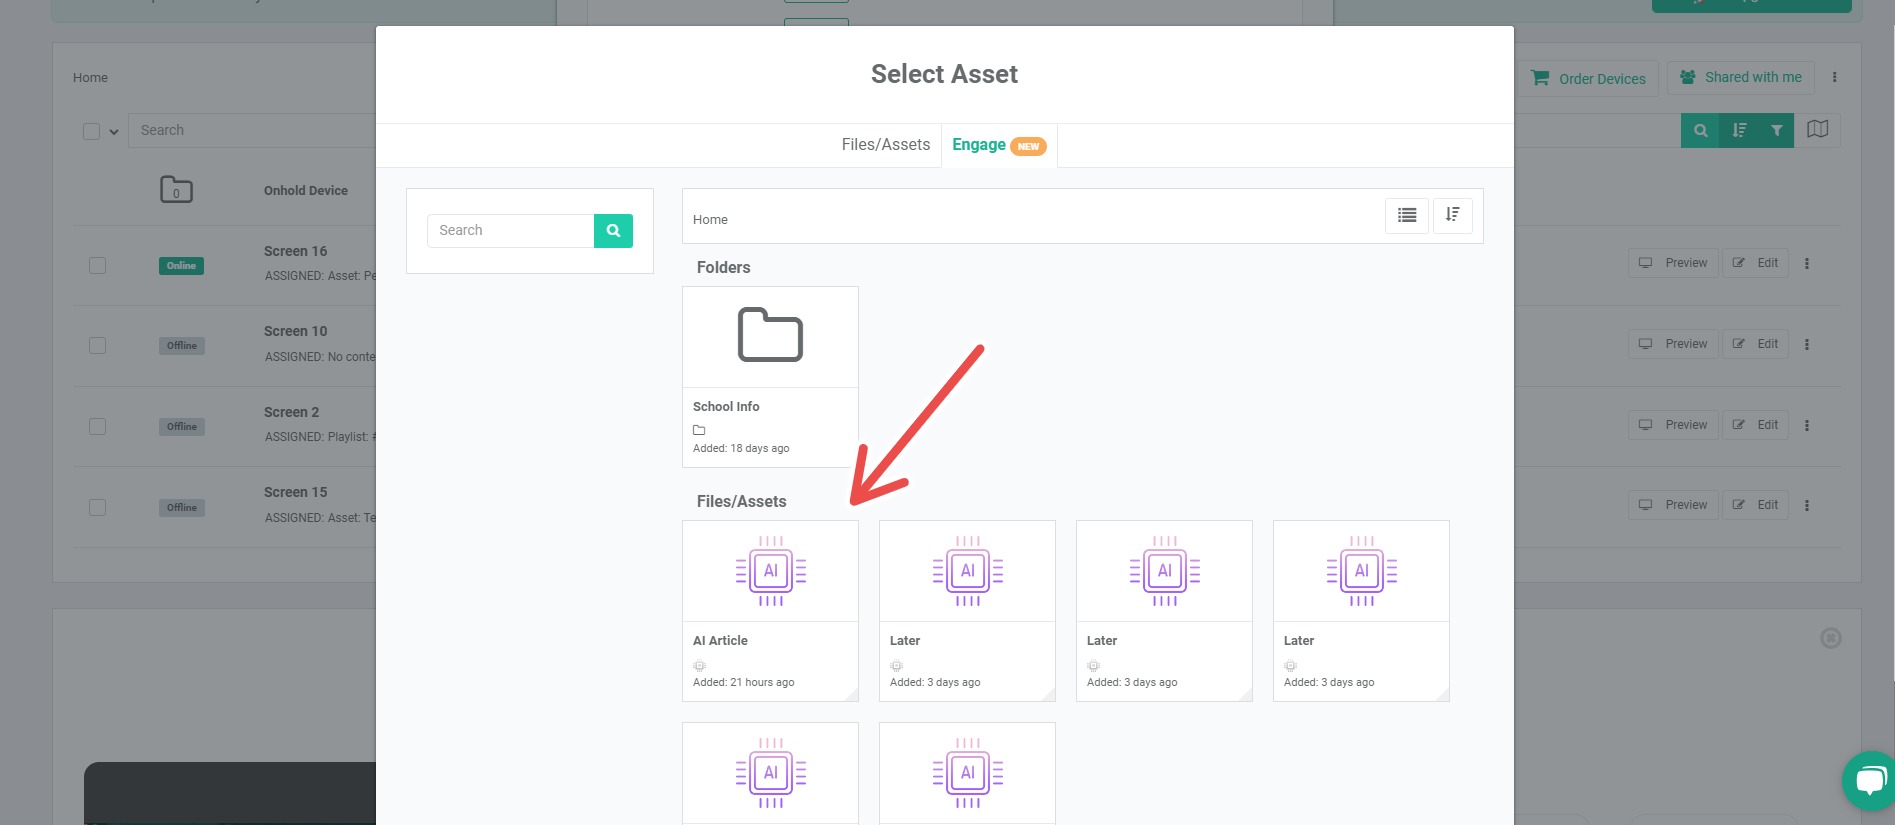The width and height of the screenshot is (1895, 825).
Task: Open the more options menu for Screen 2
Action: pos(1806,425)
